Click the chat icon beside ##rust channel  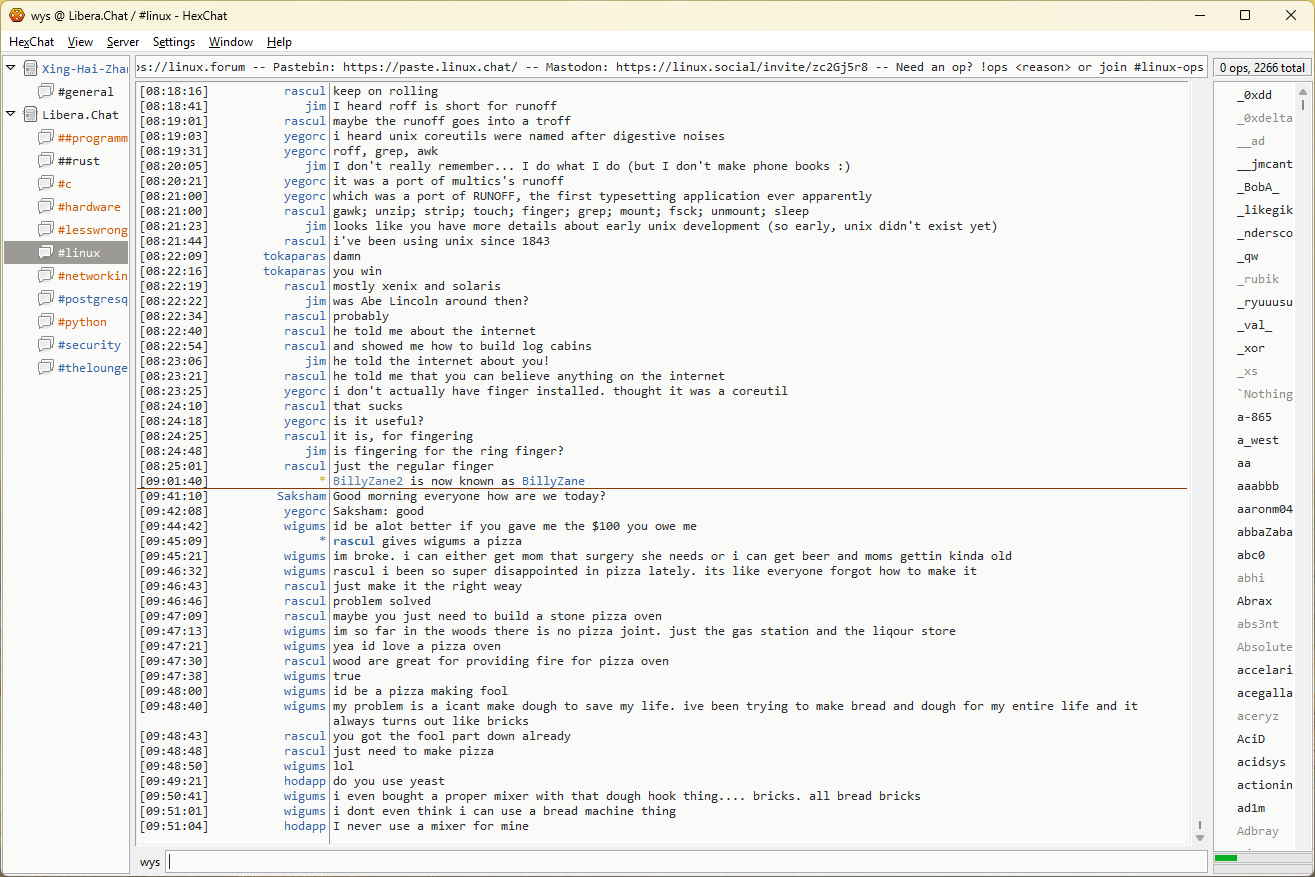(46, 161)
